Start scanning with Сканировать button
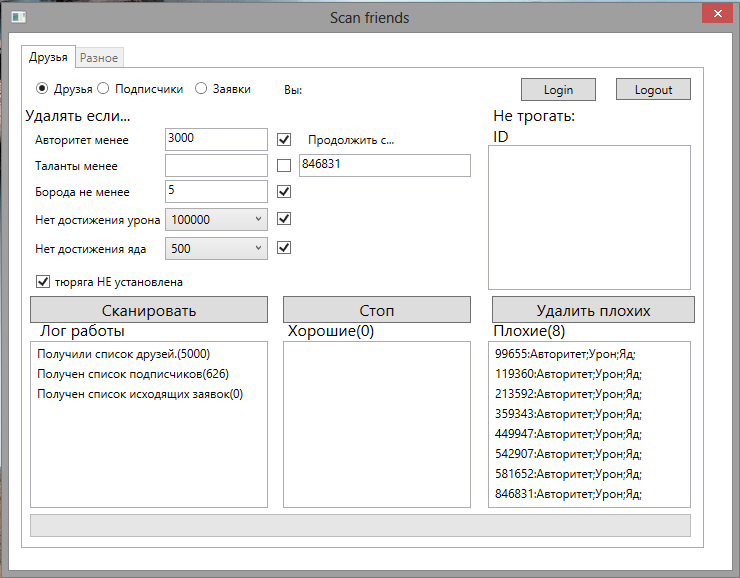This screenshot has height=578, width=740. (x=149, y=310)
